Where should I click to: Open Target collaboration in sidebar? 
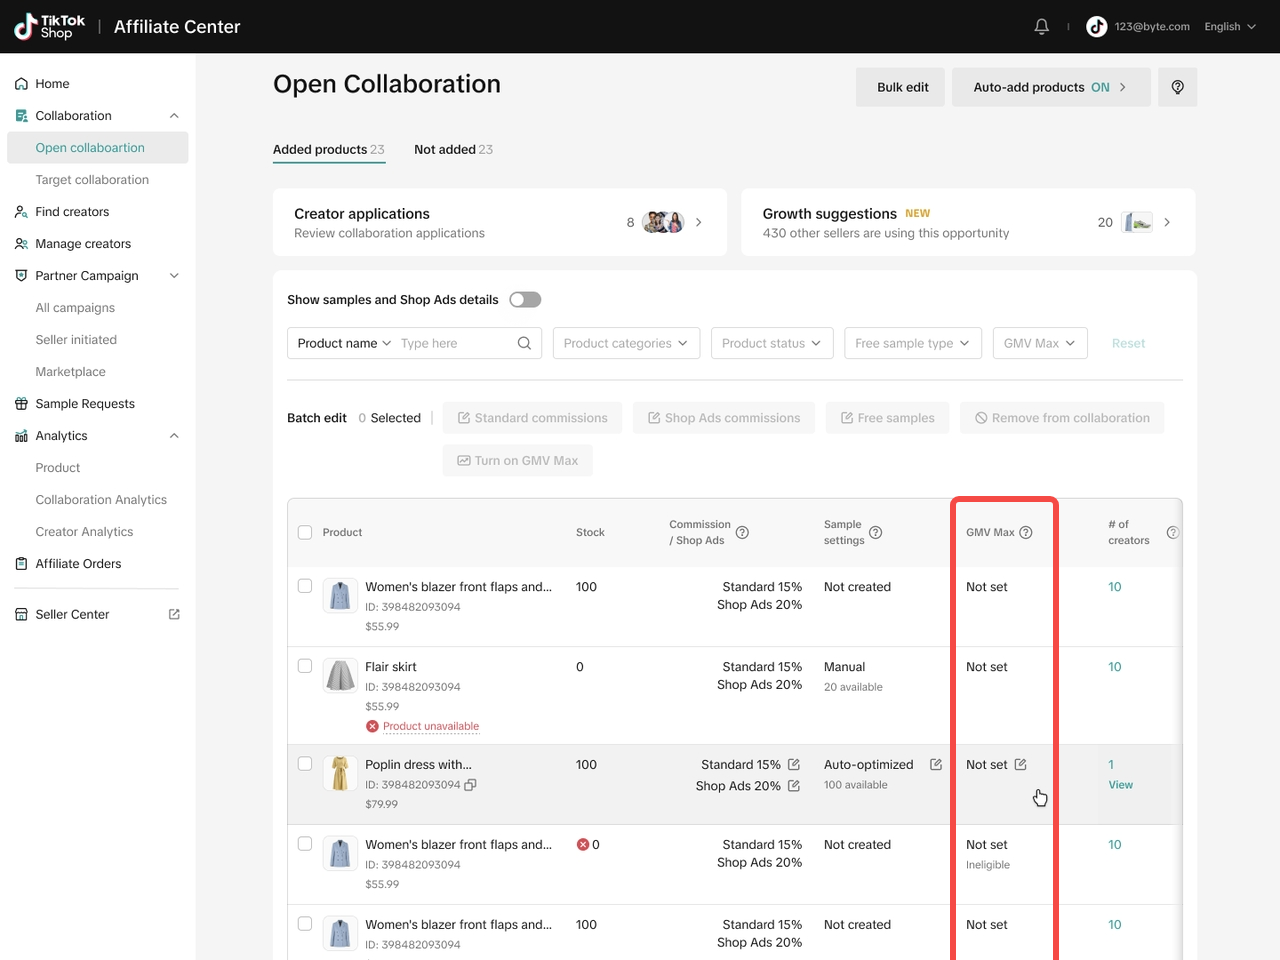pyautogui.click(x=92, y=180)
